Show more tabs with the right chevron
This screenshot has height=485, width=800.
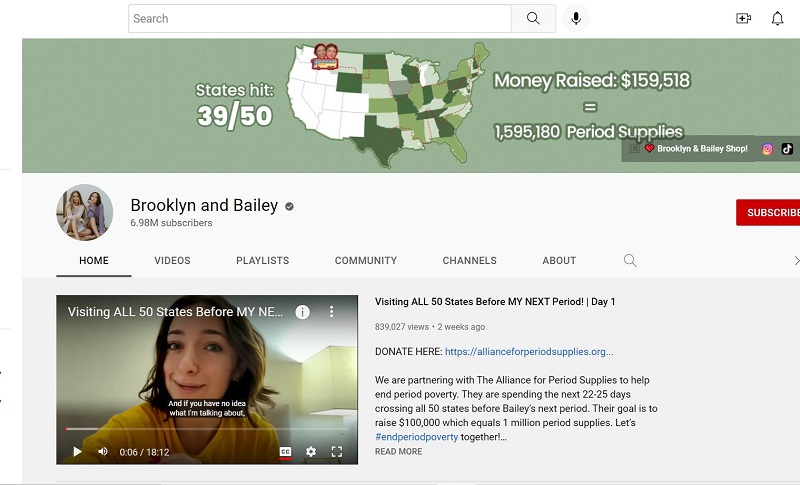[796, 261]
